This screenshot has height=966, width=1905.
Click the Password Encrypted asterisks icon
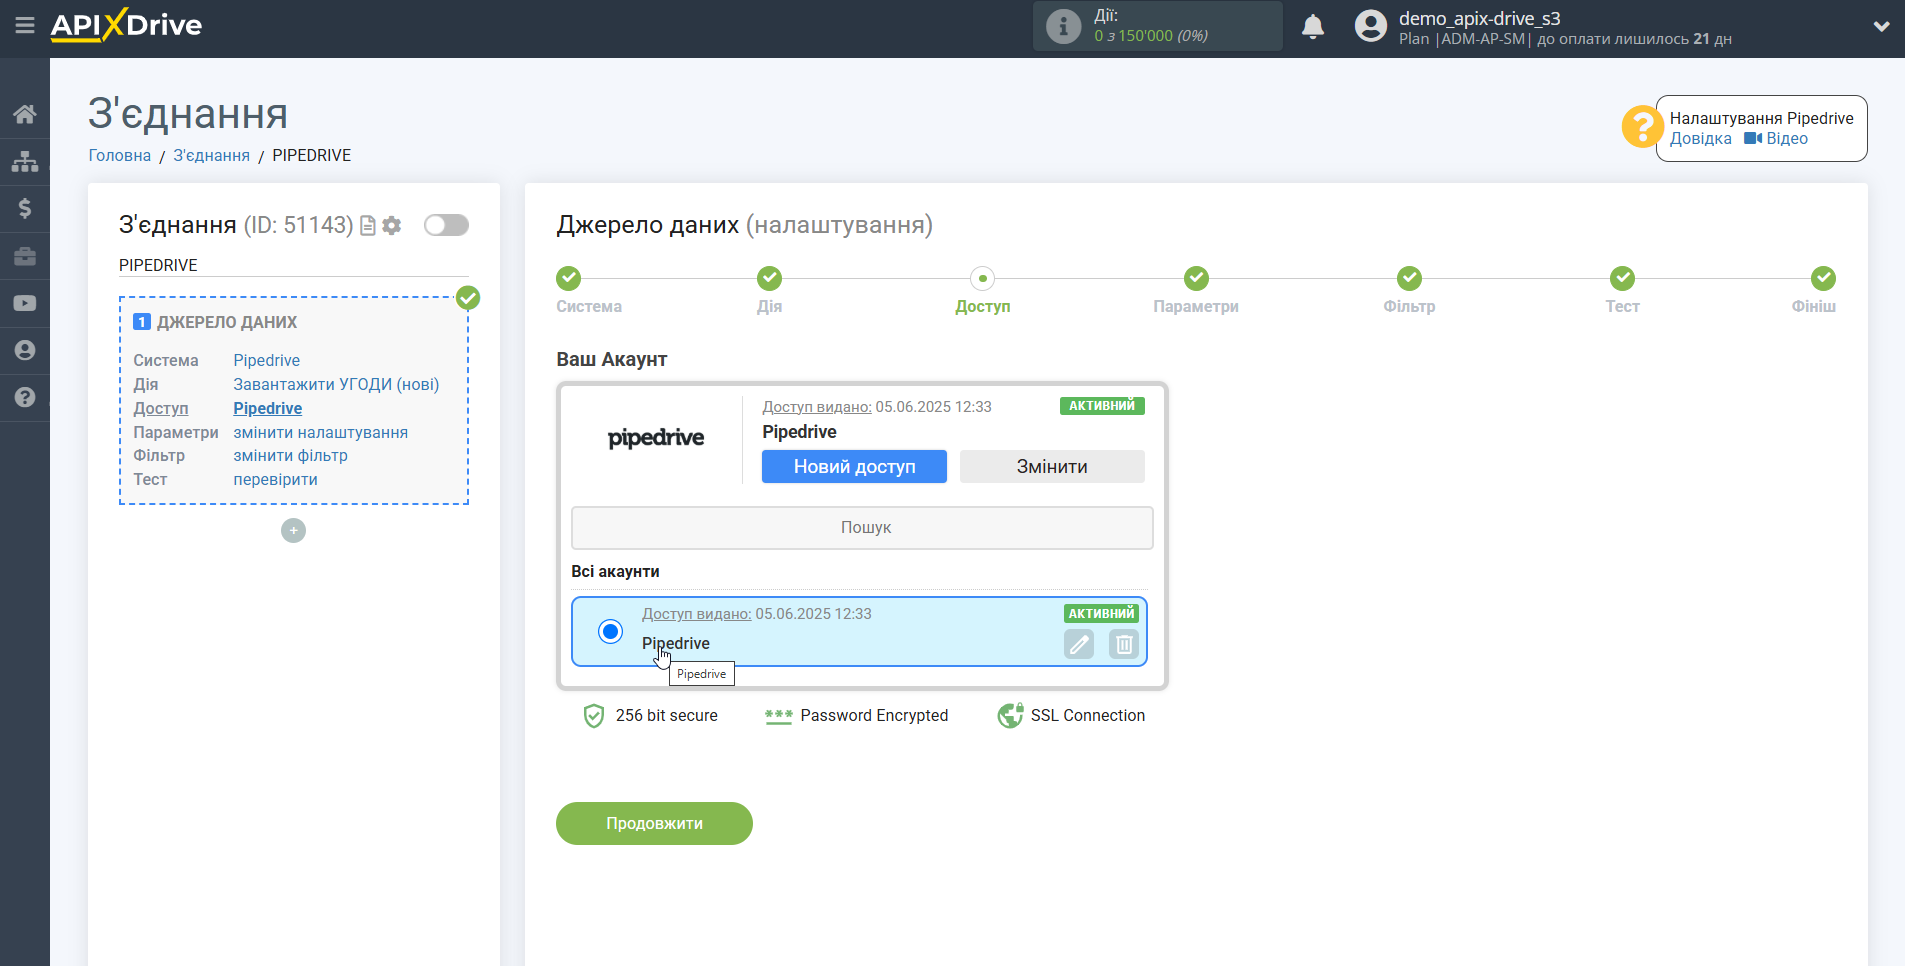[778, 716]
